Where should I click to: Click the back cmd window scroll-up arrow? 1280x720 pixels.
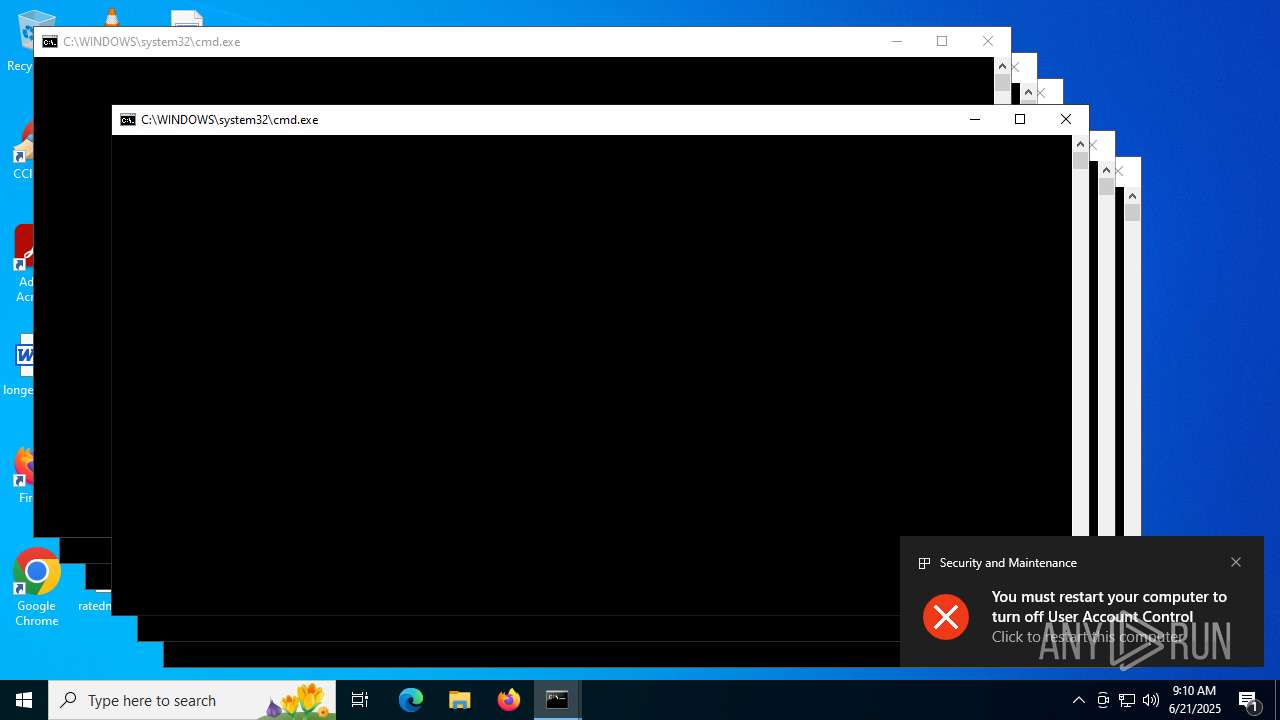[1002, 66]
